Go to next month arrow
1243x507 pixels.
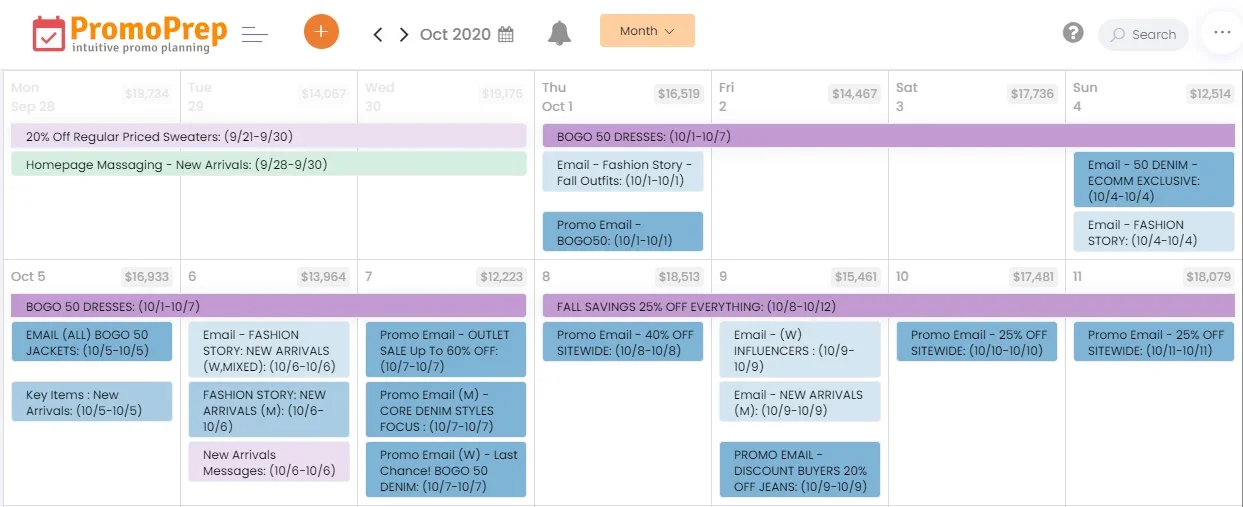pyautogui.click(x=404, y=35)
